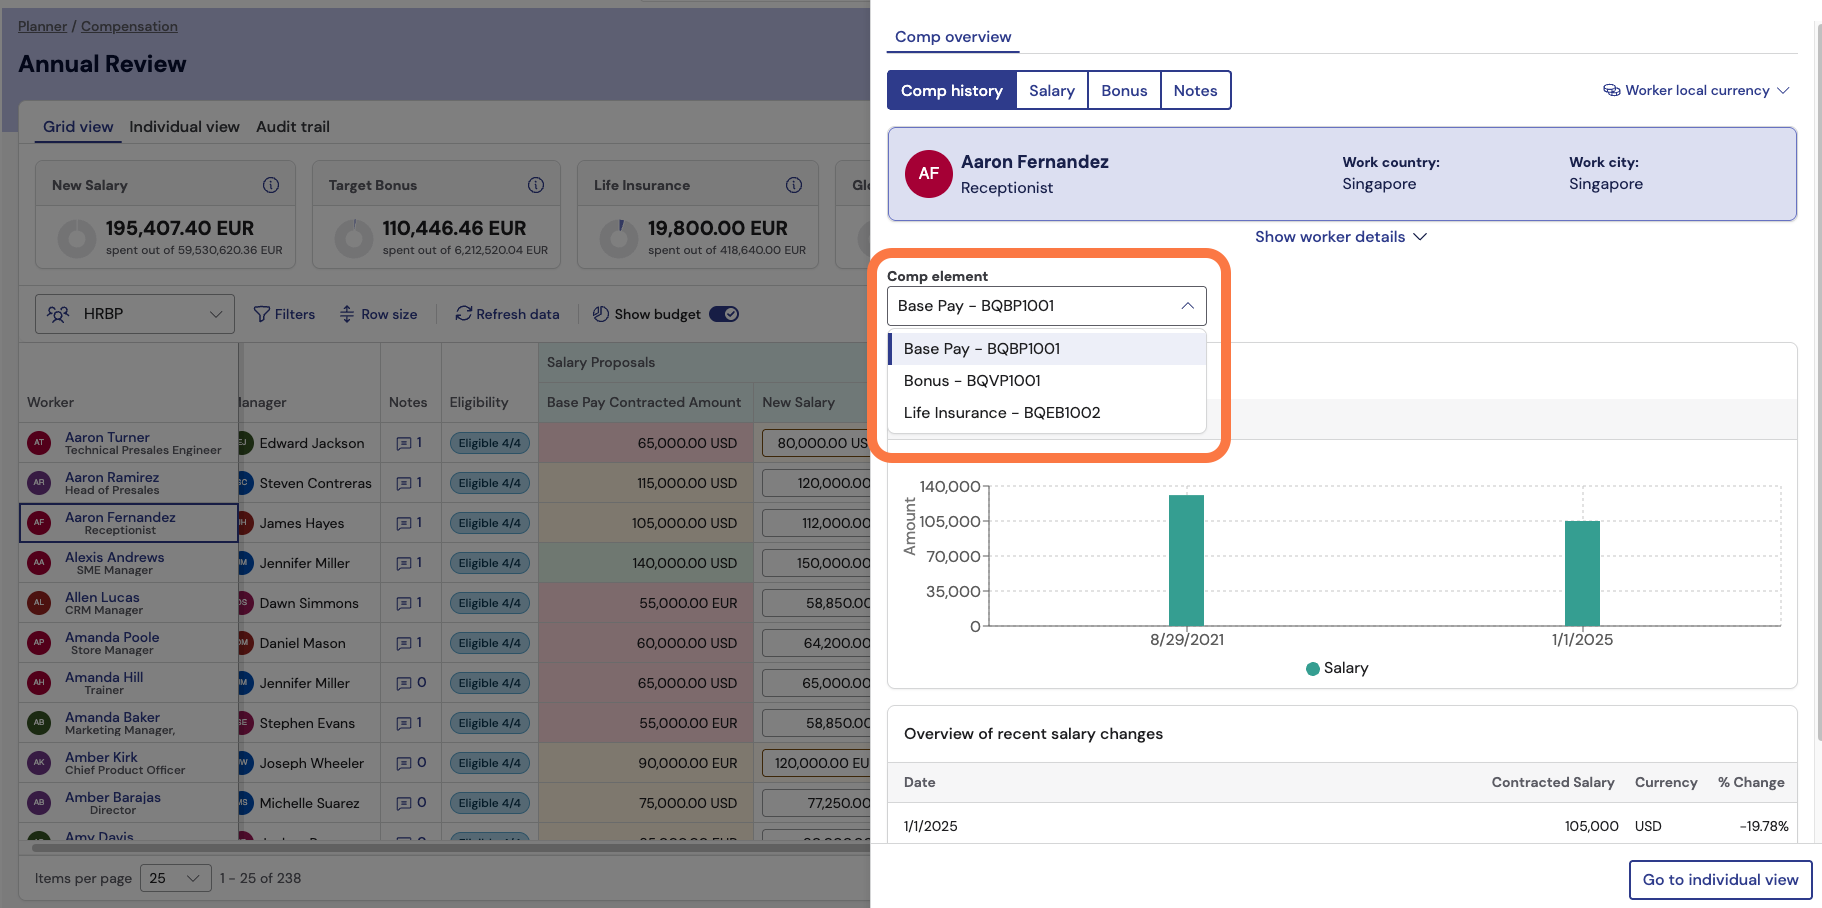Click the horizontal scrollbar under grid
Viewport: 1822px width, 908px height.
pyautogui.click(x=450, y=847)
